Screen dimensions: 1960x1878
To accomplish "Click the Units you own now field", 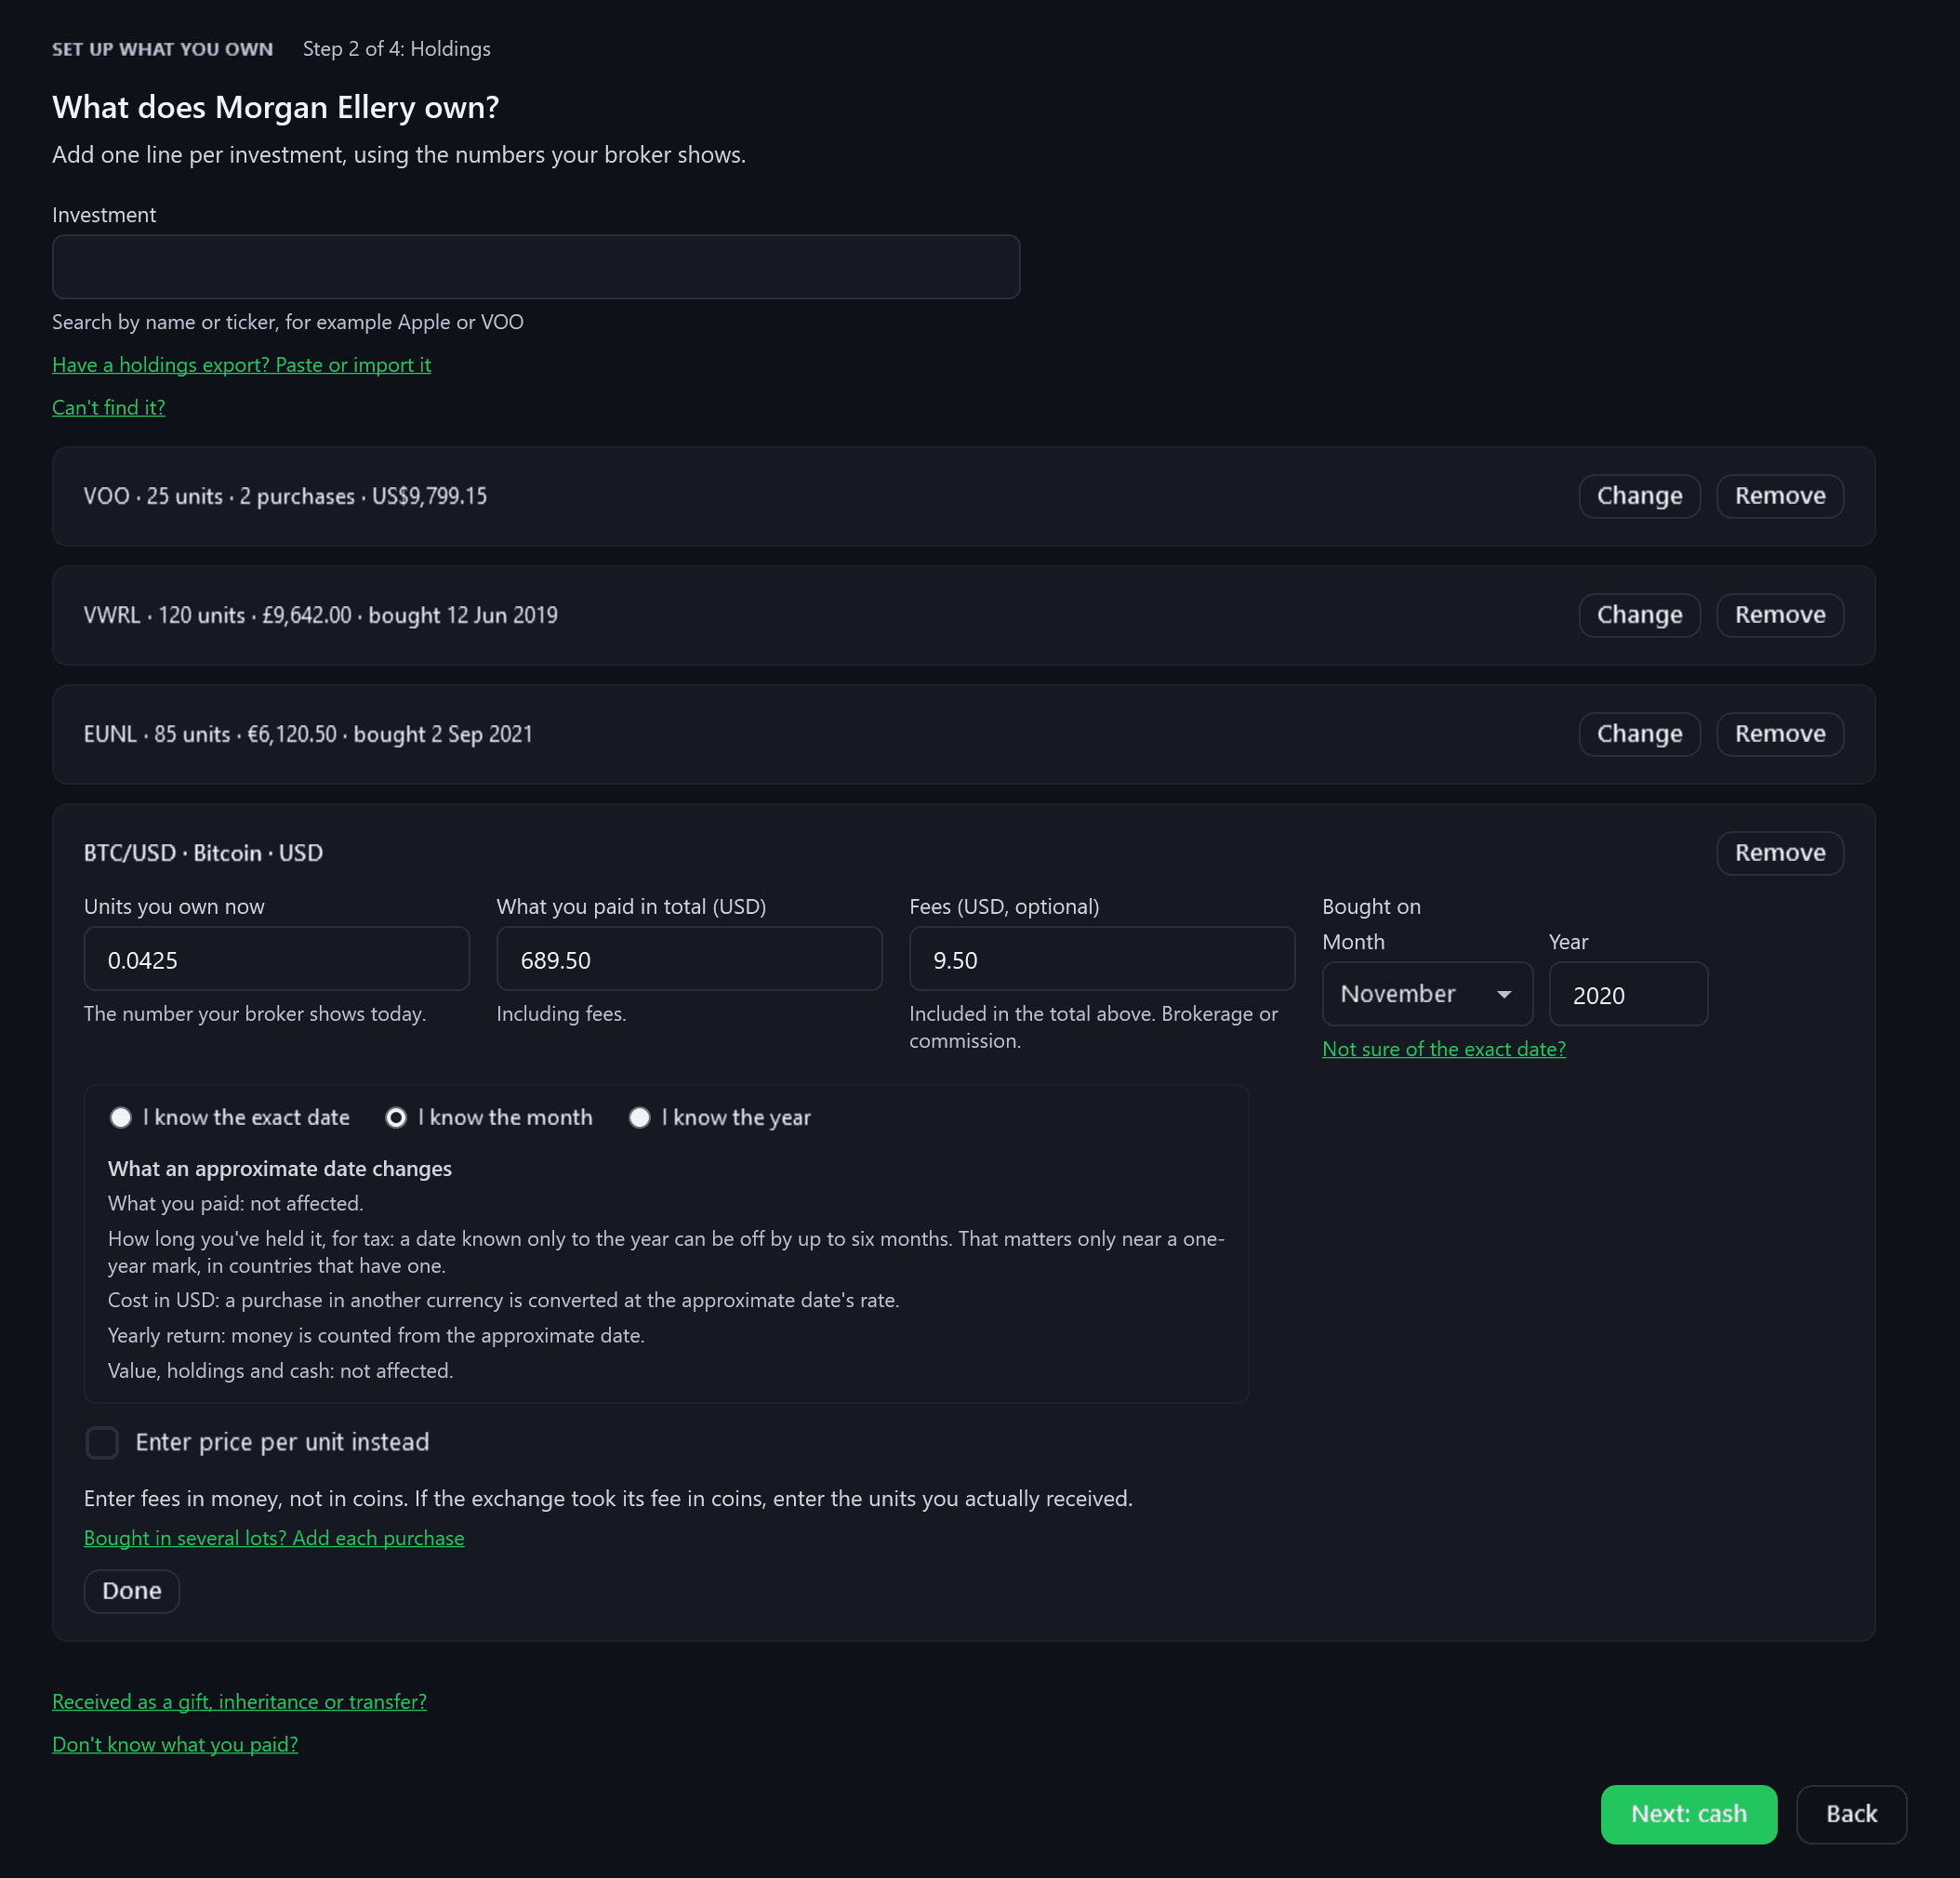I will pyautogui.click(x=277, y=958).
